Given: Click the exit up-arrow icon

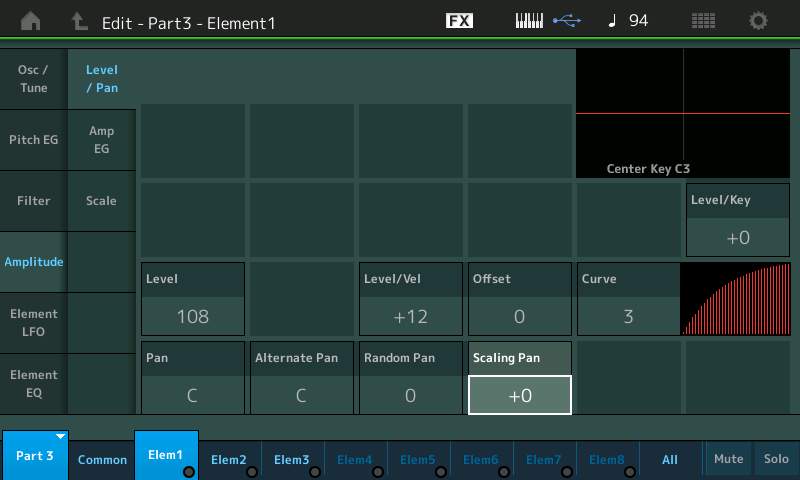Looking at the screenshot, I should [x=79, y=21].
